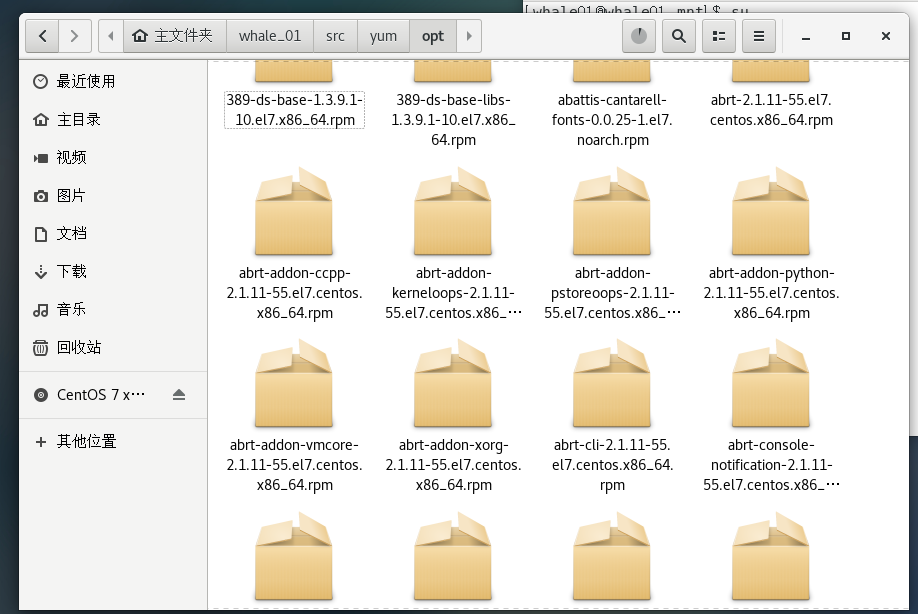Click the abrt-addon-pstoreoops file name label
The width and height of the screenshot is (918, 614).
tap(612, 293)
